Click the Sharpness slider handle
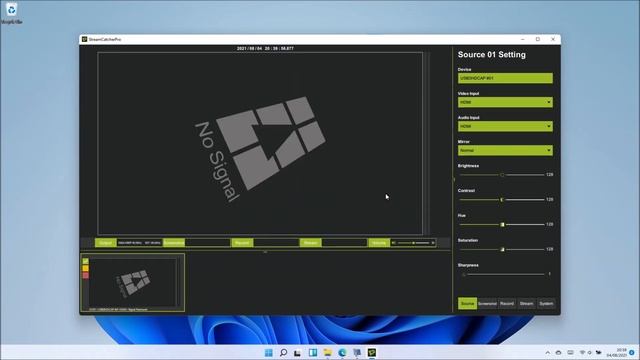Viewport: 640px width, 360px height. pyautogui.click(x=464, y=274)
